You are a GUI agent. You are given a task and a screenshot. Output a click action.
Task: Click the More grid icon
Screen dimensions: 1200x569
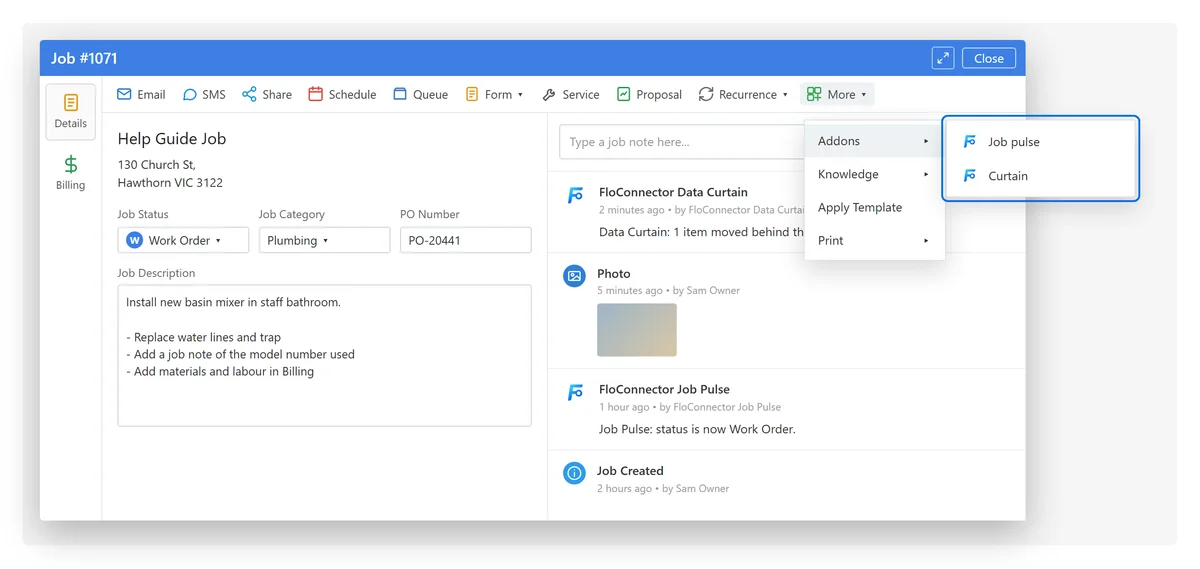[x=814, y=94]
